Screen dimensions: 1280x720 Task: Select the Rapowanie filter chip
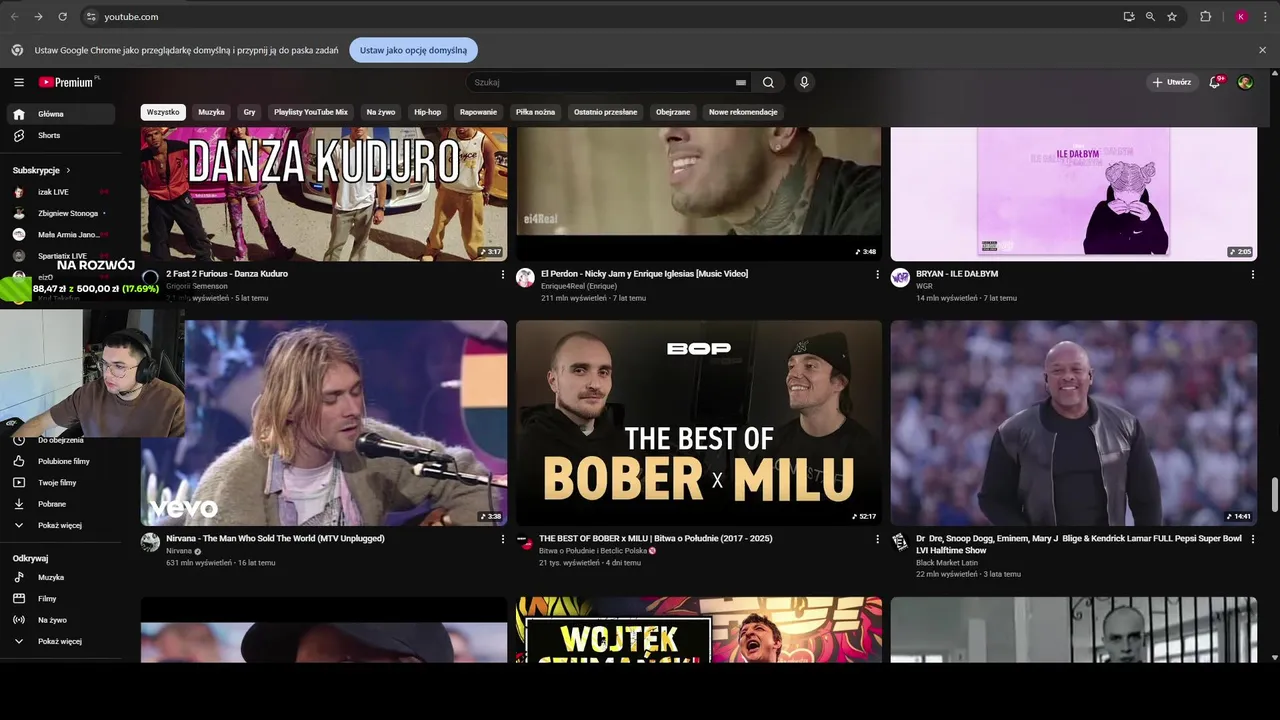tap(478, 112)
